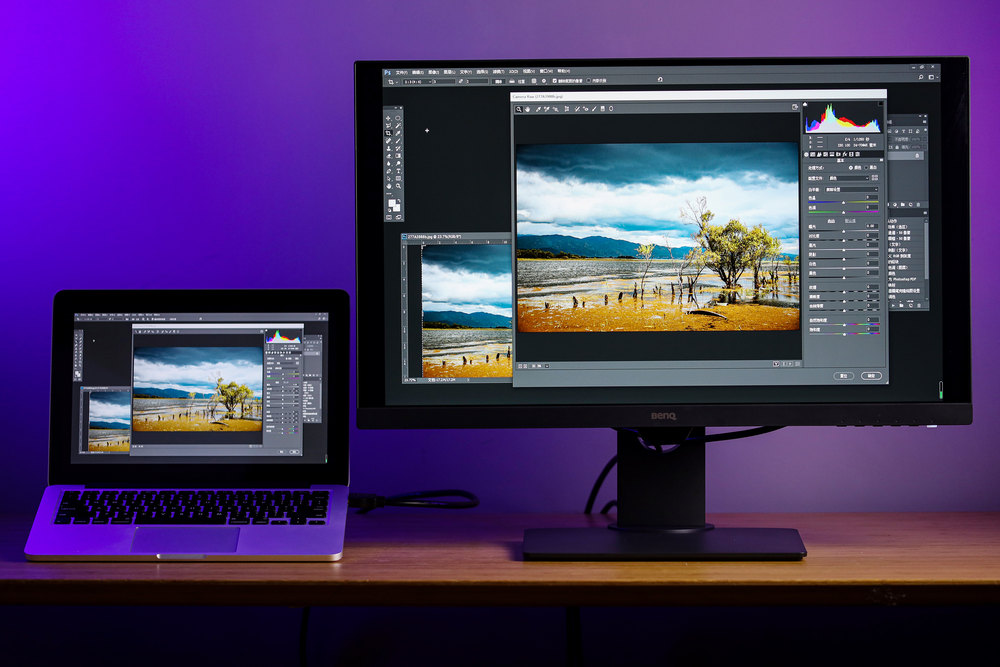Open the Camera Raw Profile dropdown
This screenshot has height=667, width=1000.
849,179
